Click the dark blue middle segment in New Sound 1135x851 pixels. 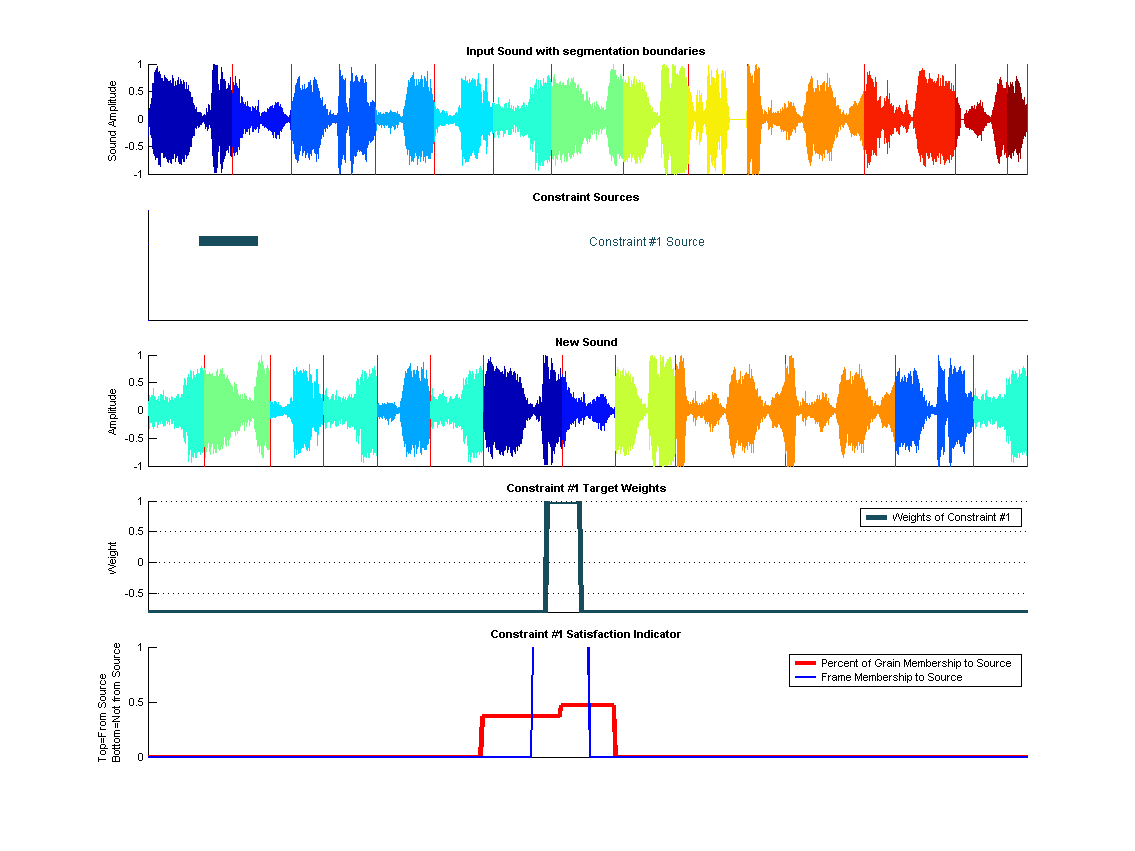click(510, 410)
